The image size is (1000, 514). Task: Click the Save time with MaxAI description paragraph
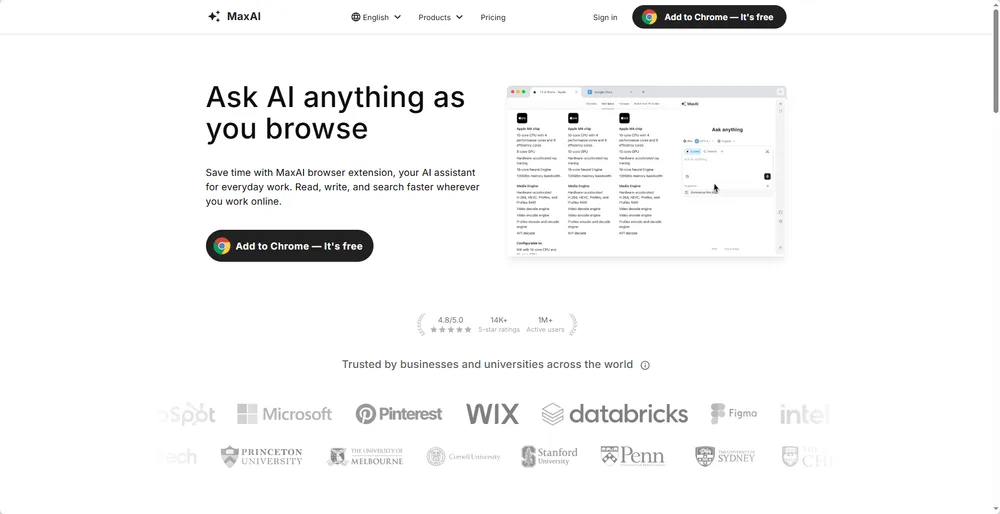tap(342, 187)
